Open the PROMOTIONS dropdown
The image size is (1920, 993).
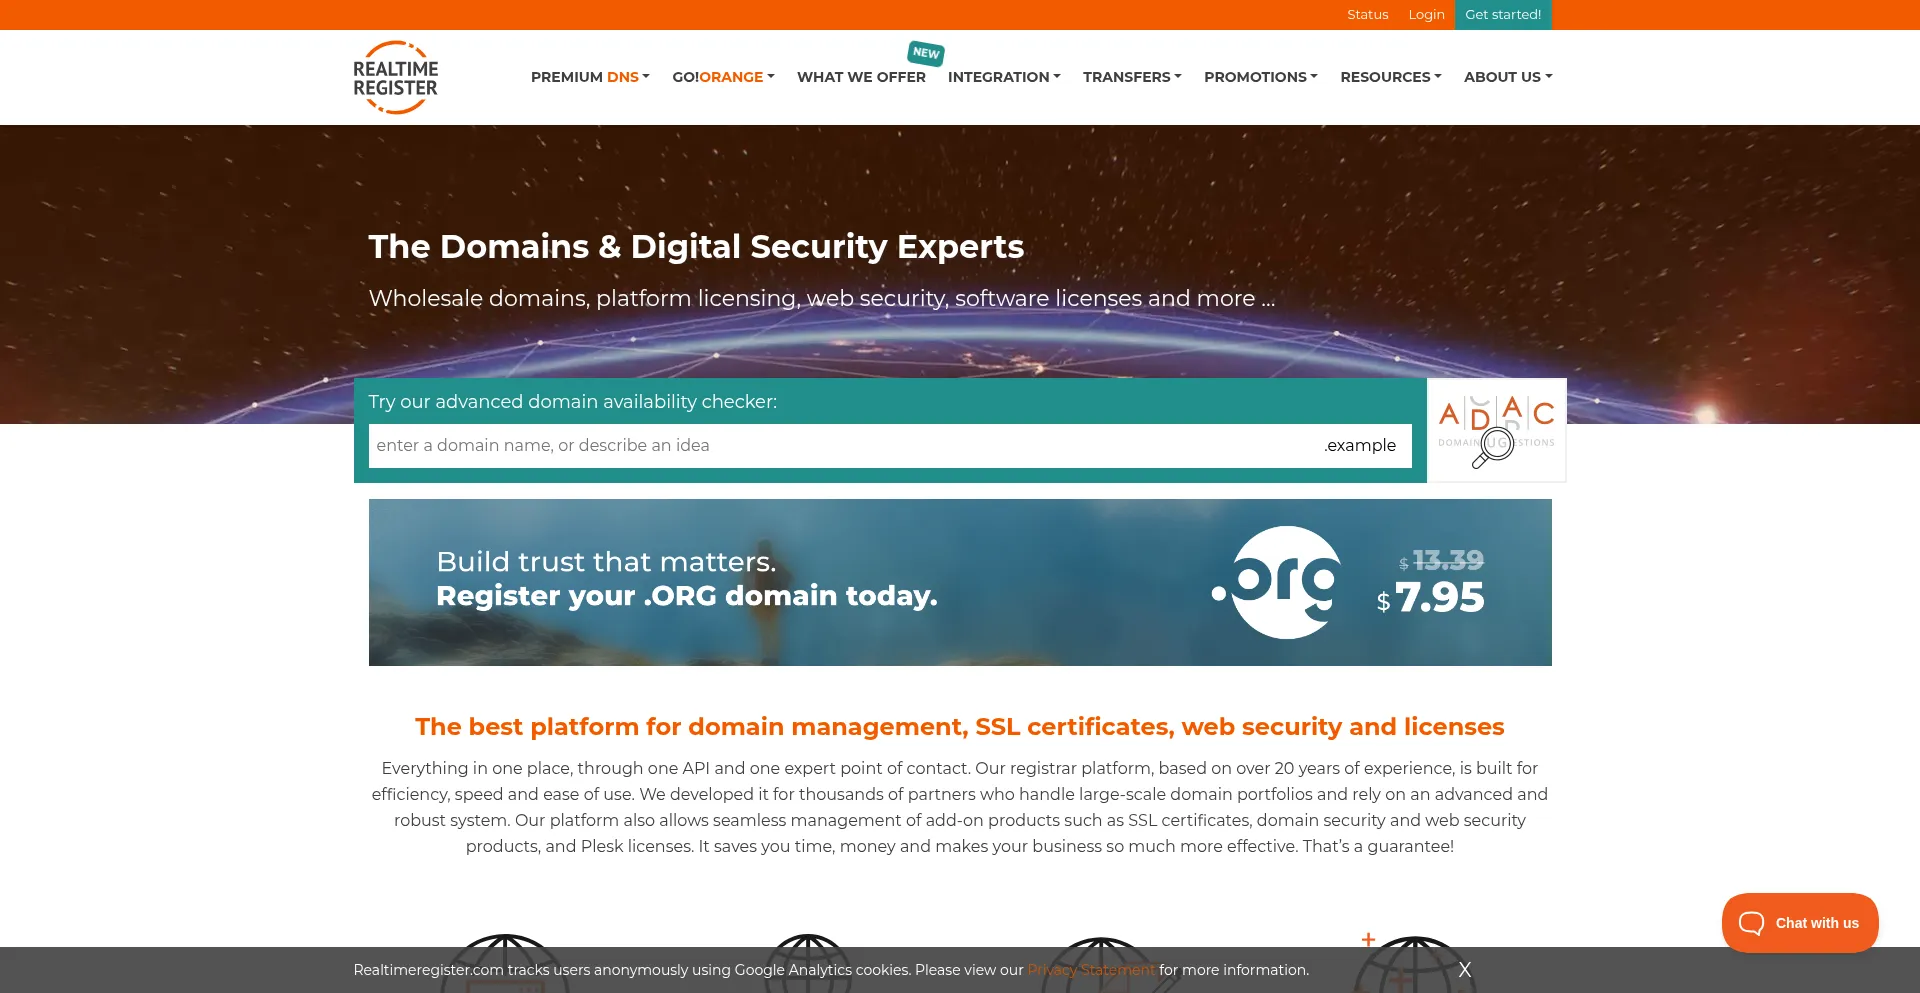click(1260, 77)
